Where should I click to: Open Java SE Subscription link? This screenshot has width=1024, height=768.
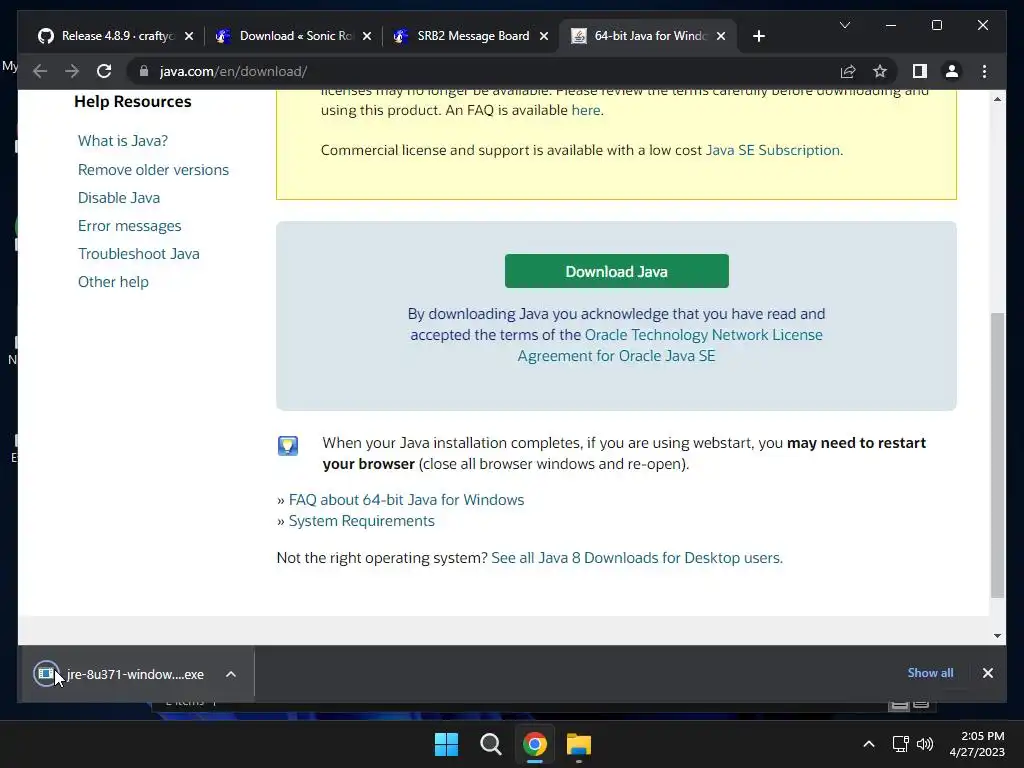[773, 150]
